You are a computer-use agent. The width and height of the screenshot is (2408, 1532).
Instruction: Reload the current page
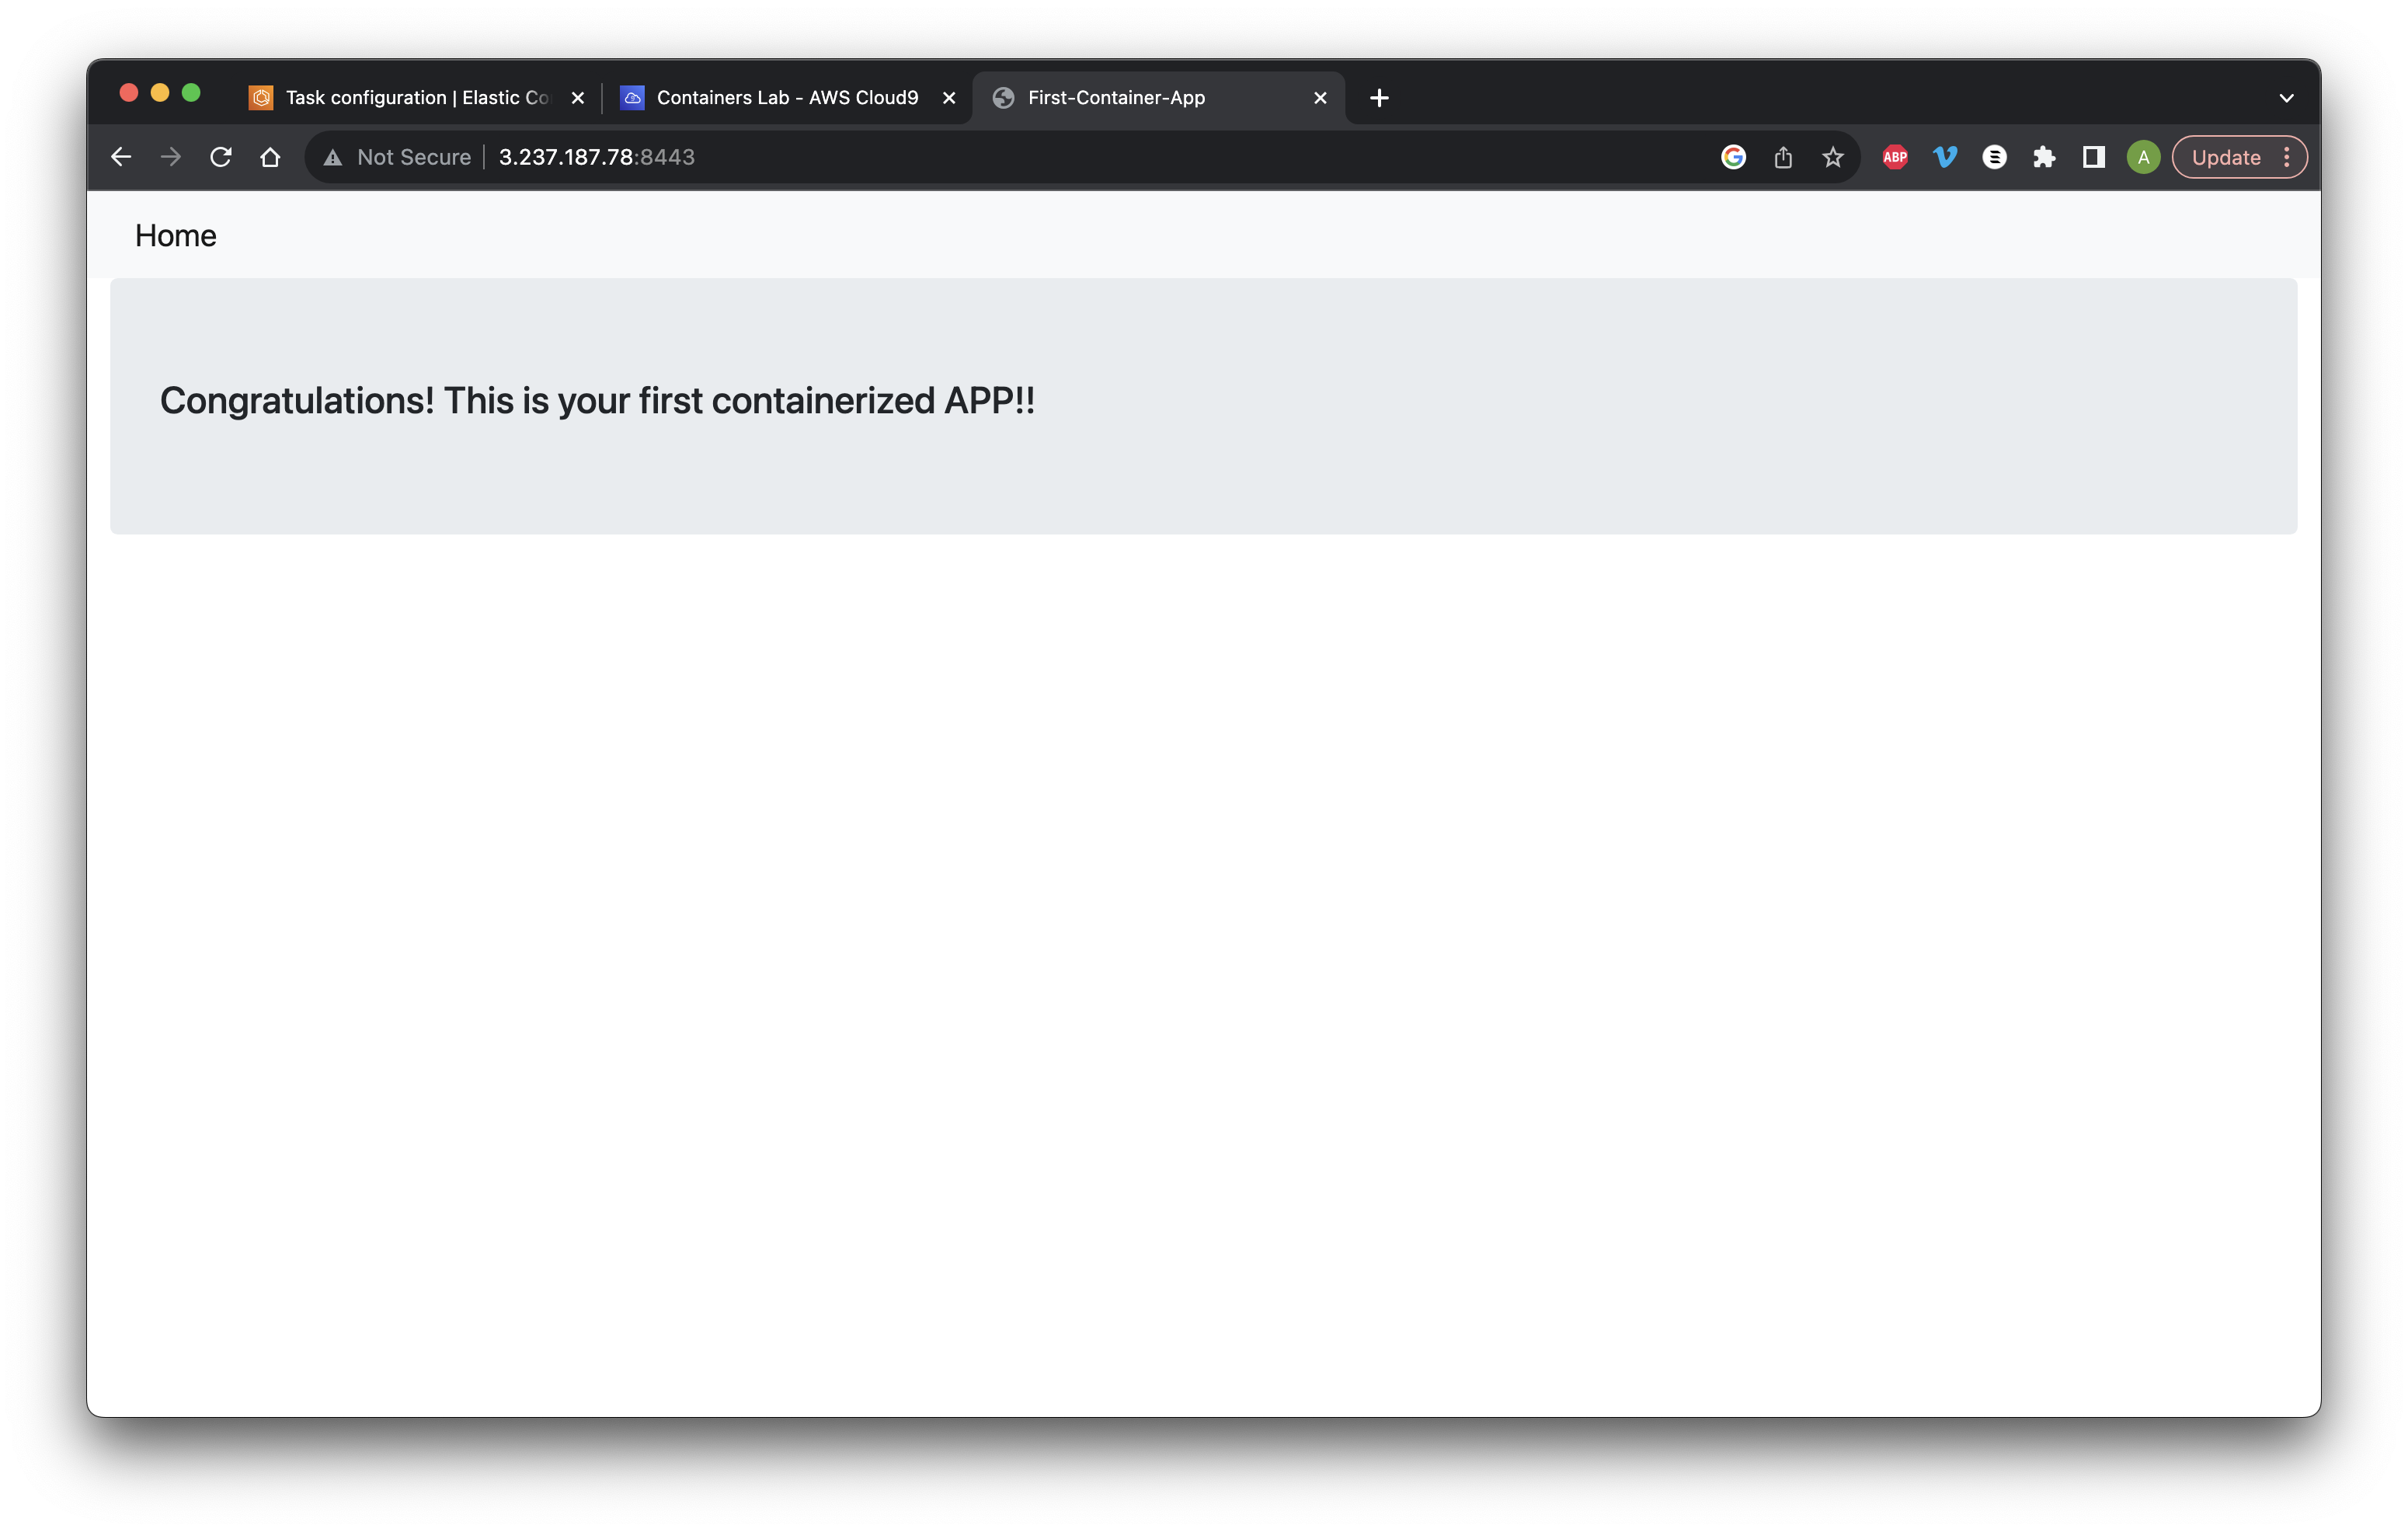coord(221,157)
